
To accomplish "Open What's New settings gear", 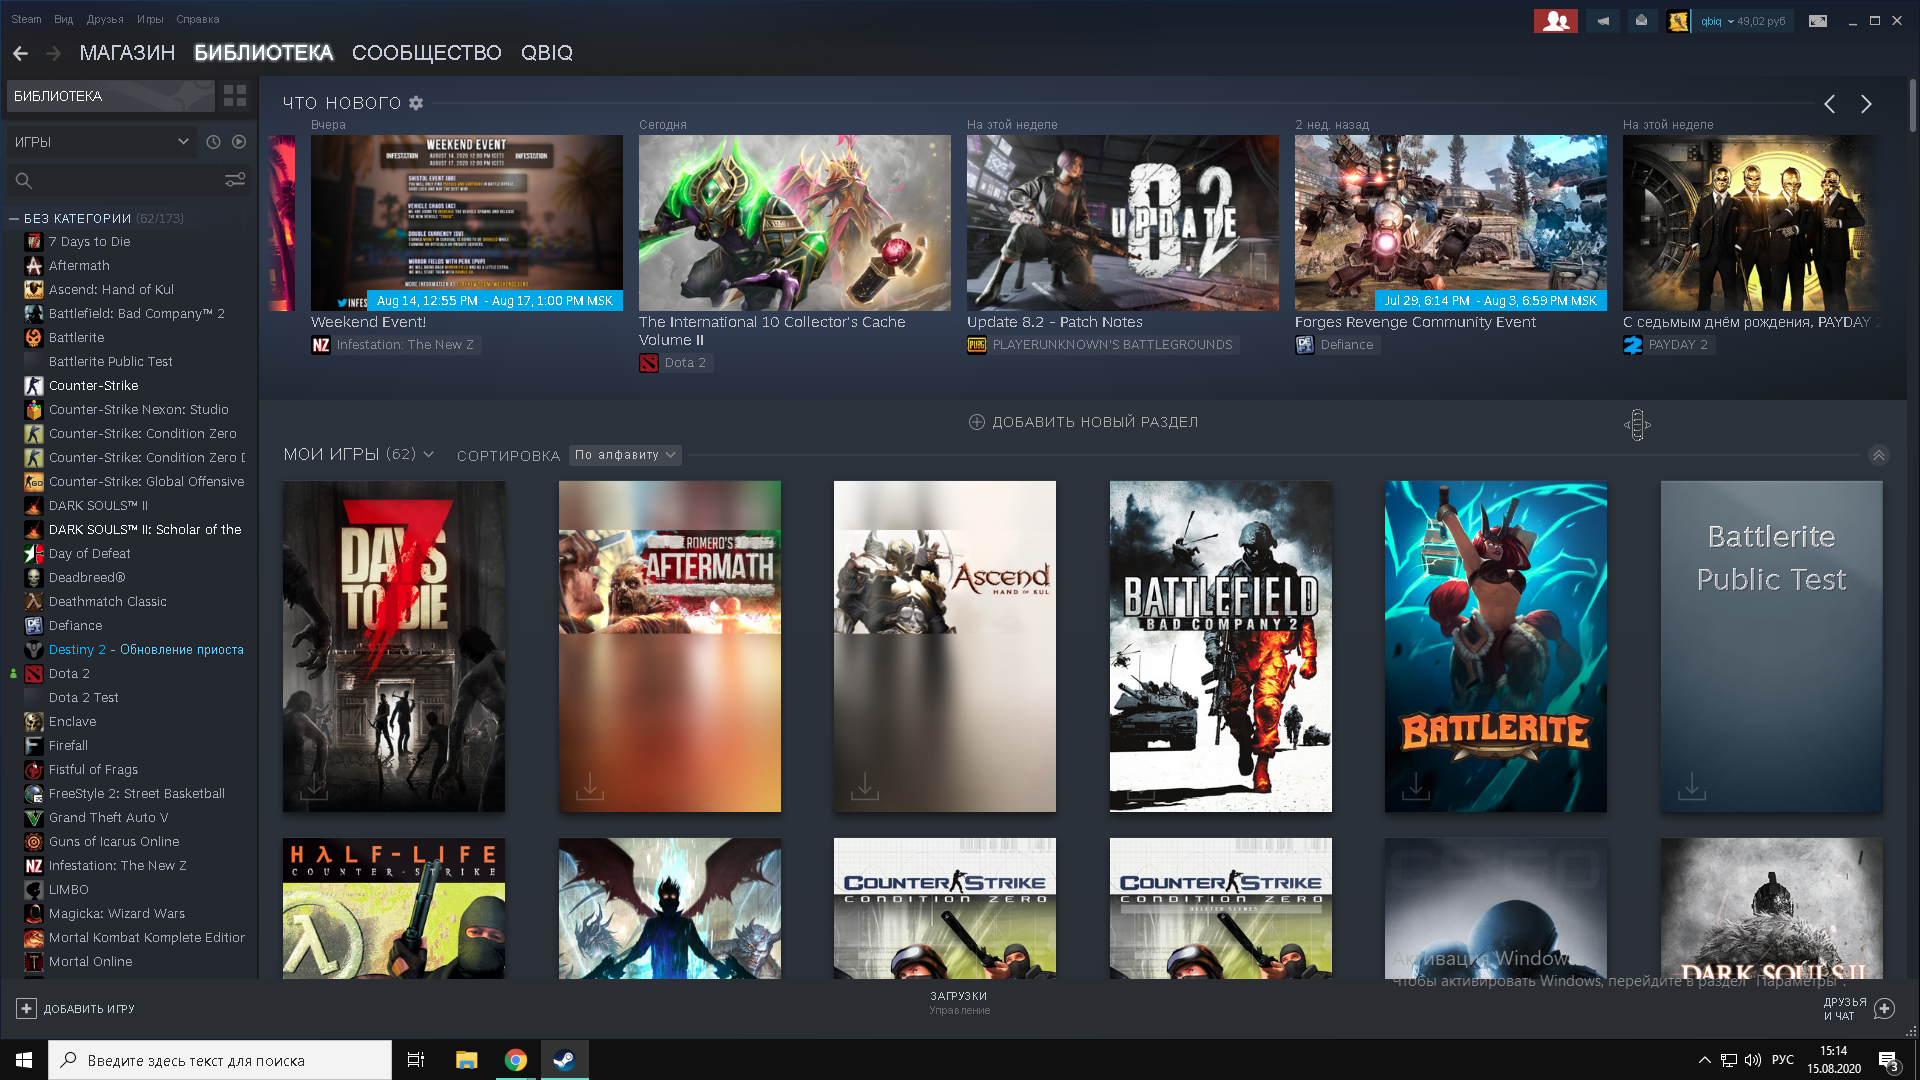I will [x=417, y=103].
